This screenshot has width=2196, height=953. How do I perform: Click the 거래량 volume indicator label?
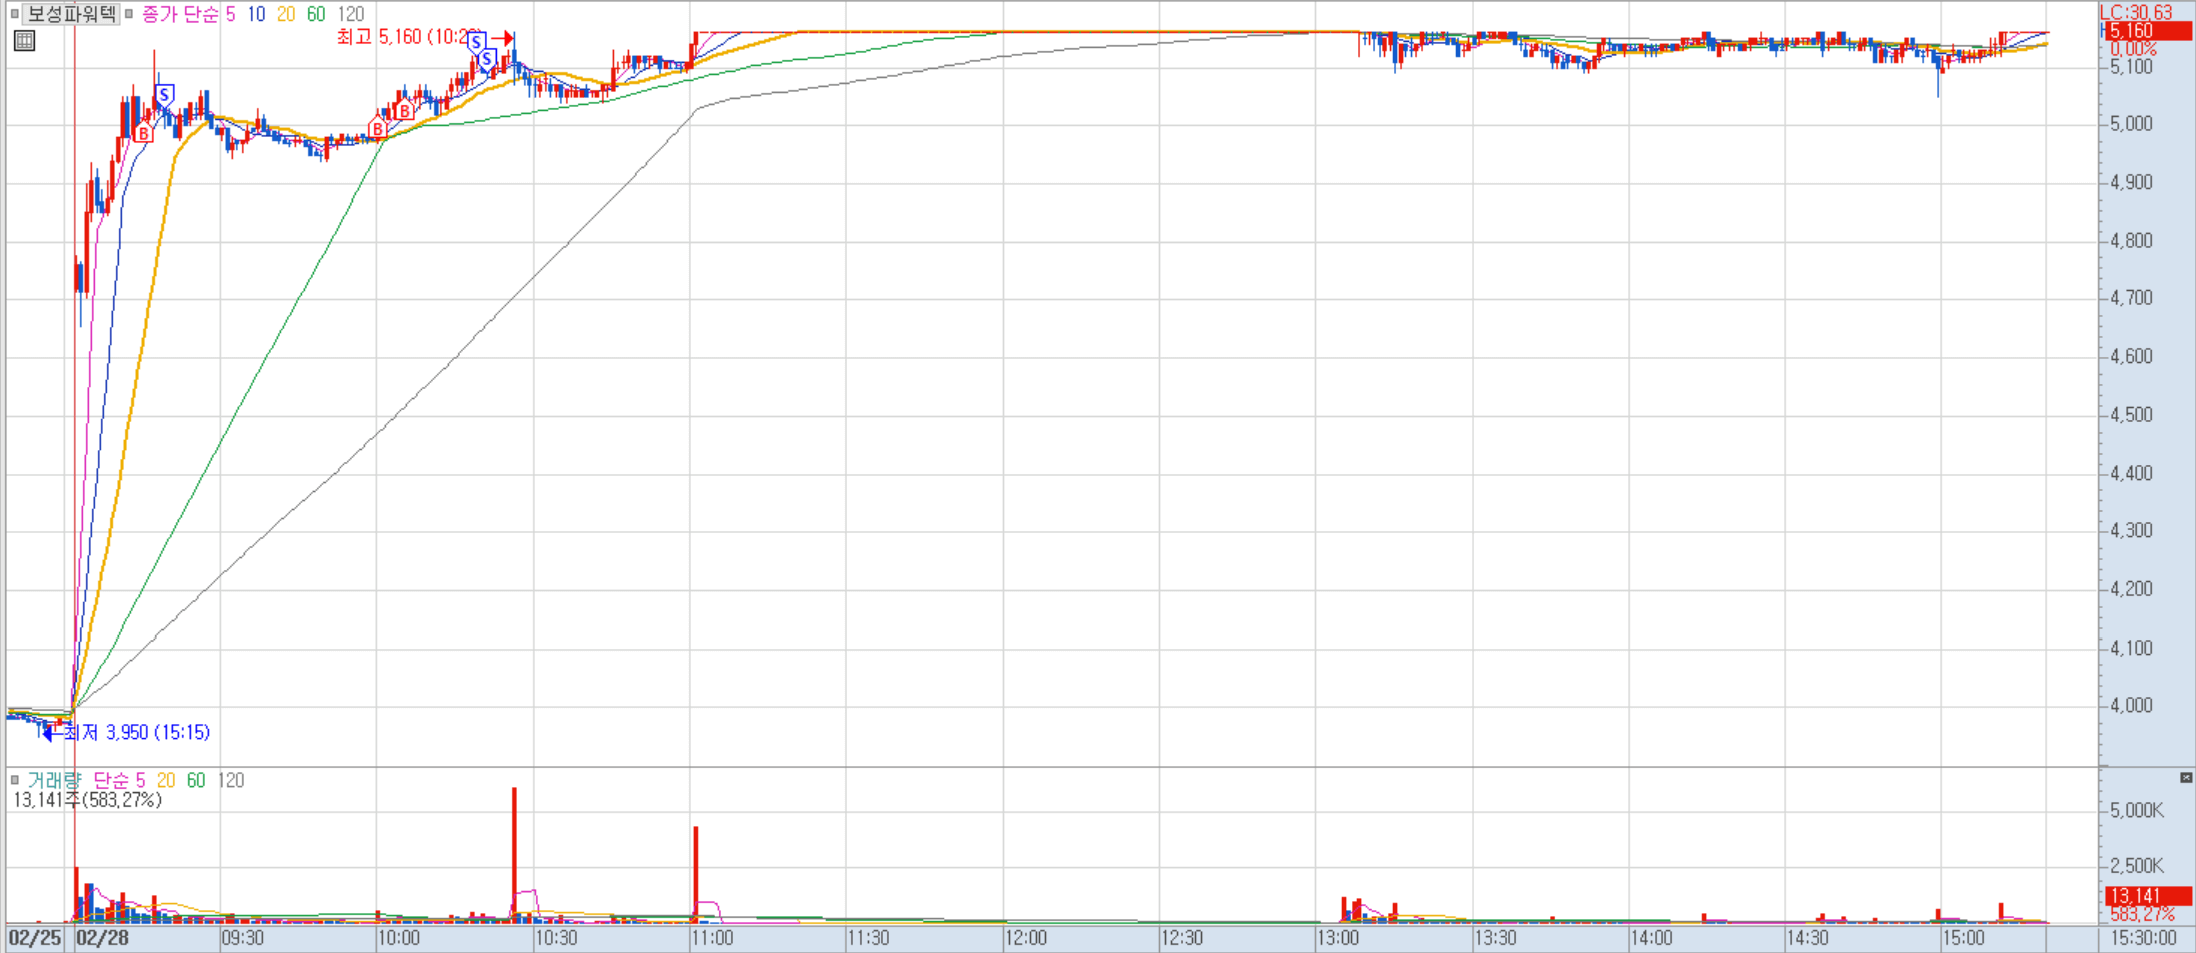[x=54, y=780]
